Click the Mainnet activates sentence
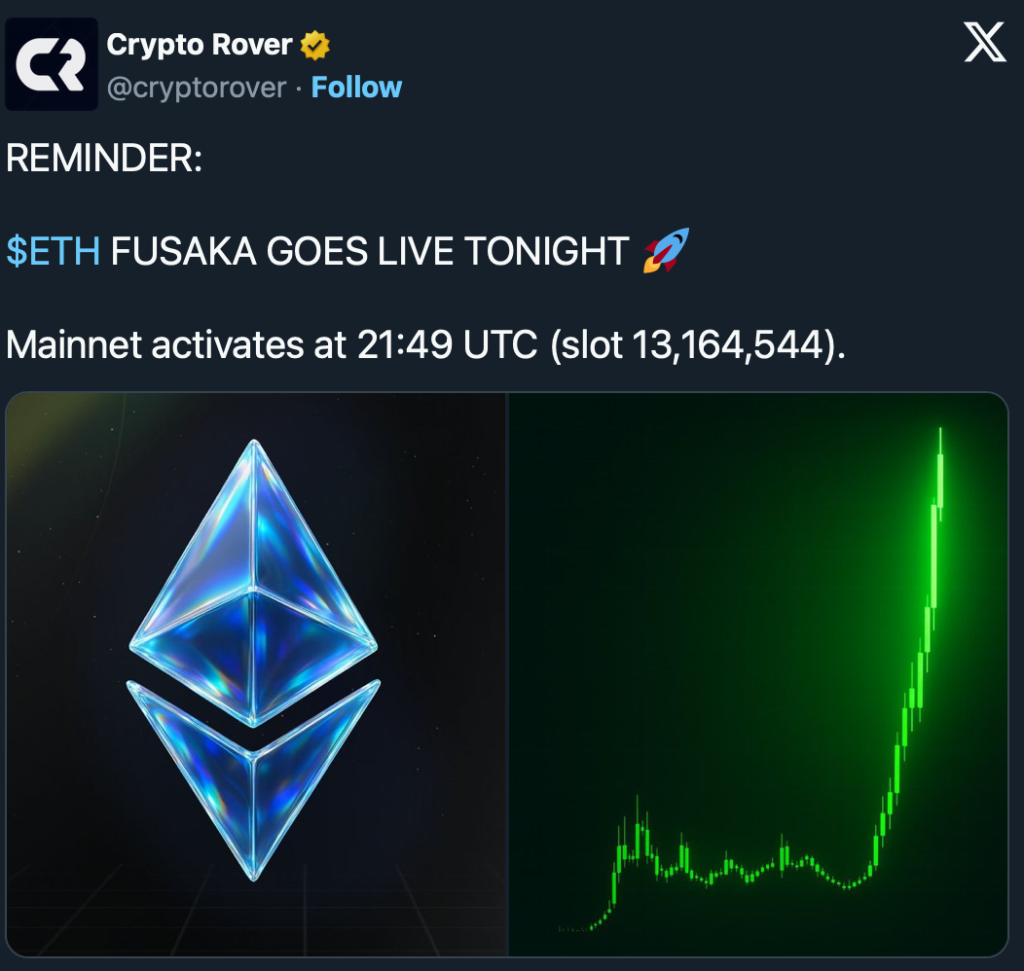 426,345
